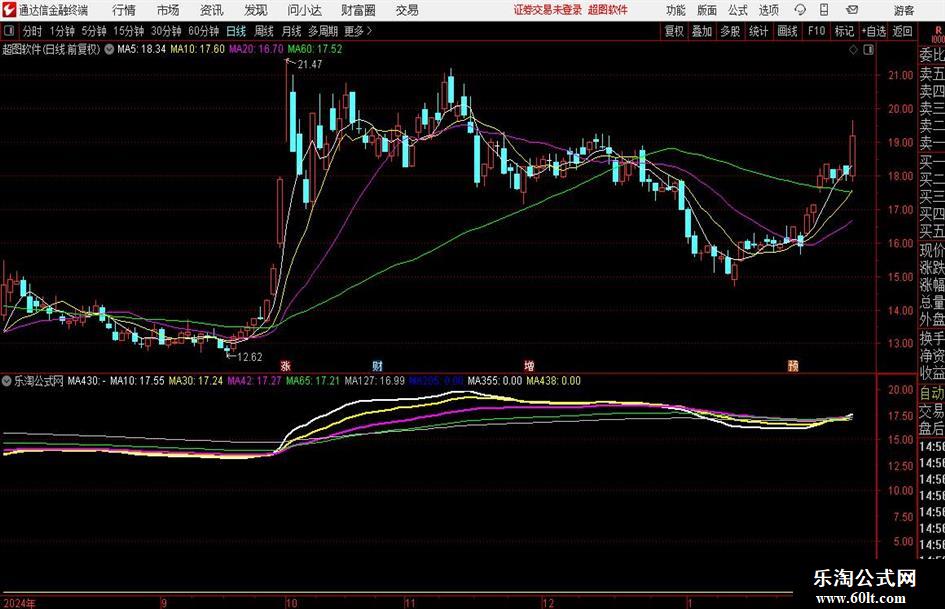Click the diamond icon above the chart
The image size is (945, 609).
click(x=853, y=50)
